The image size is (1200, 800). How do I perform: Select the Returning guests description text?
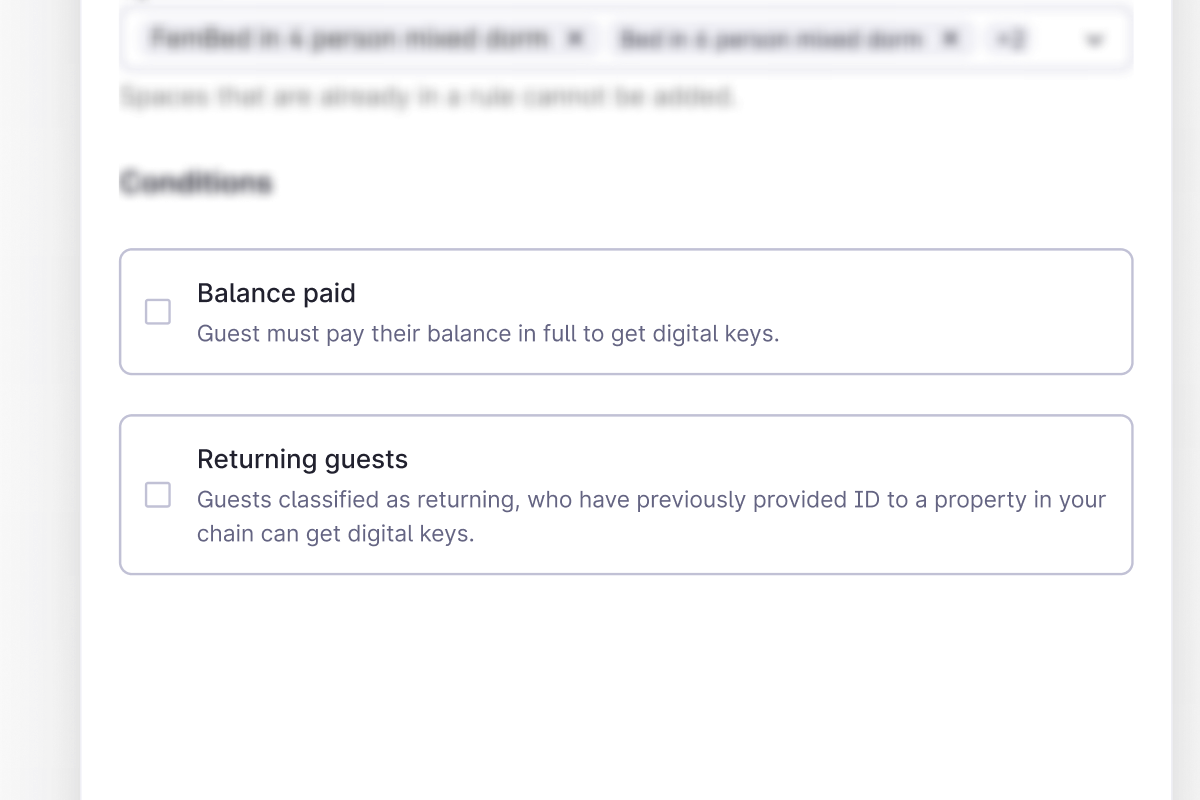[x=650, y=500]
